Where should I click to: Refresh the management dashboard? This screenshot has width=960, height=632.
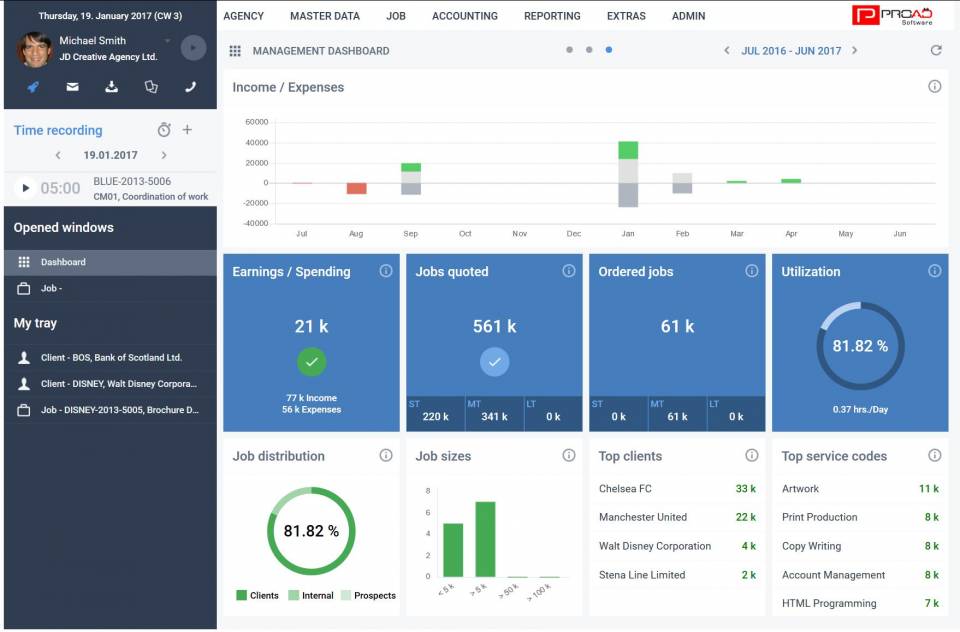936,50
